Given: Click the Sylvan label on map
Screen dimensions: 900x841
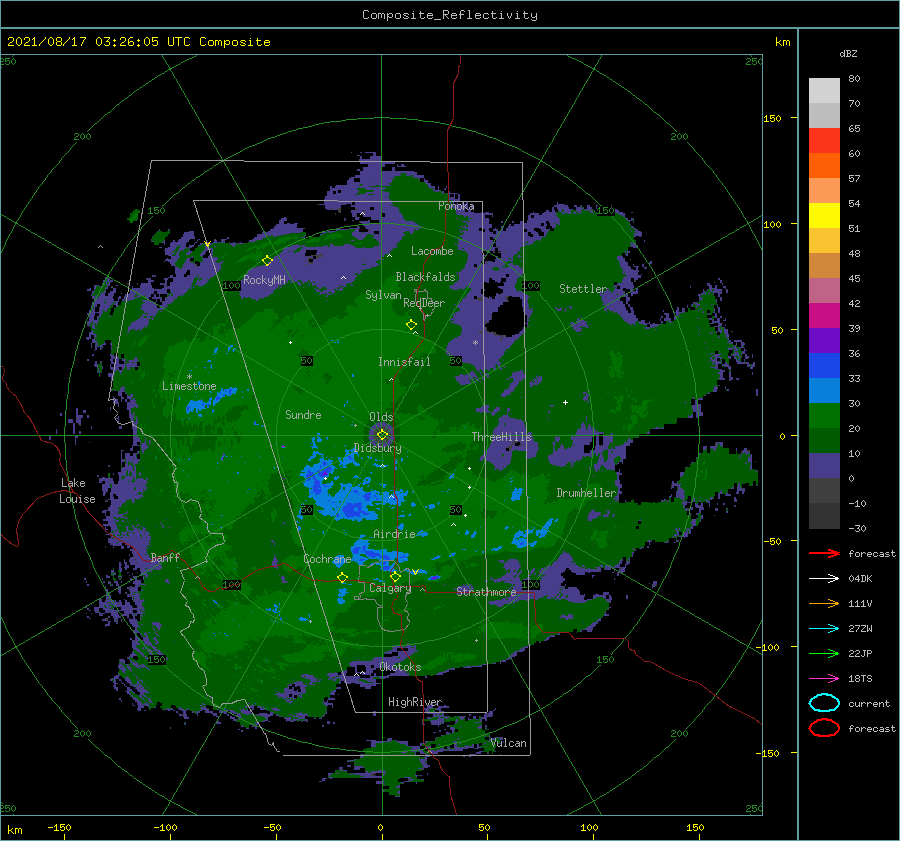Looking at the screenshot, I should [x=383, y=295].
